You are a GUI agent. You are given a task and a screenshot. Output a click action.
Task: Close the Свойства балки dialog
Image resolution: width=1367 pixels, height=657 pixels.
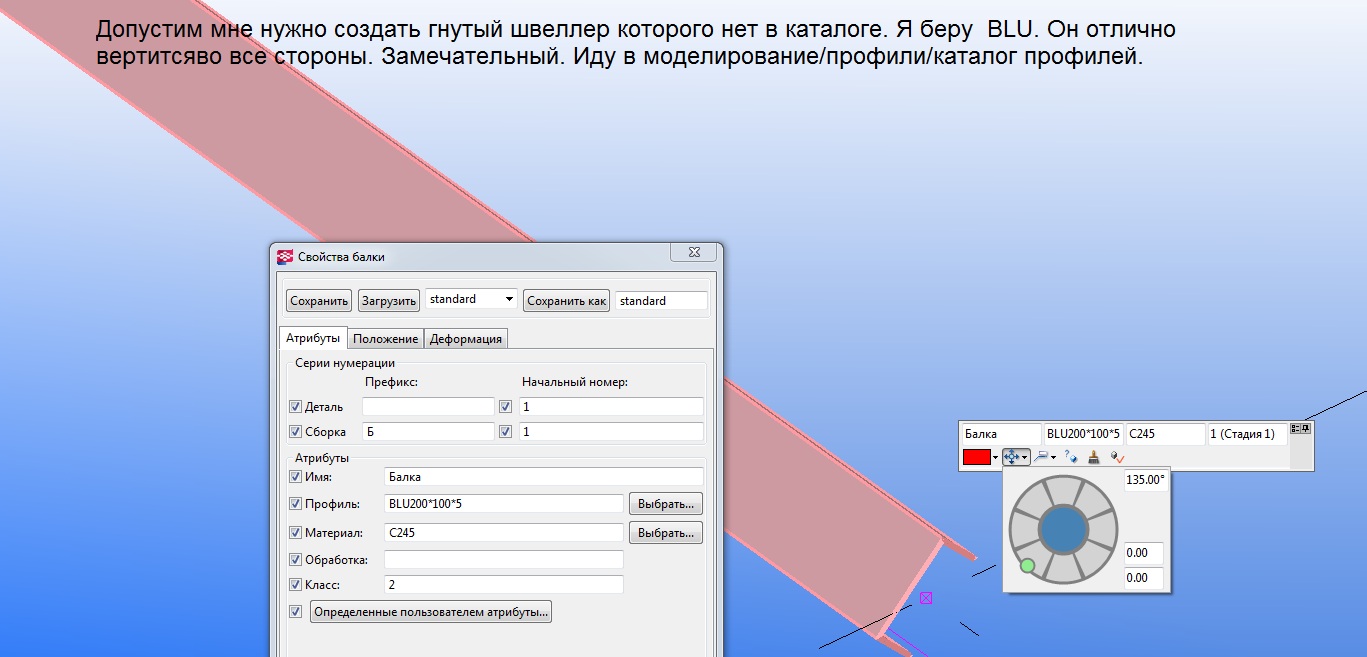point(692,254)
